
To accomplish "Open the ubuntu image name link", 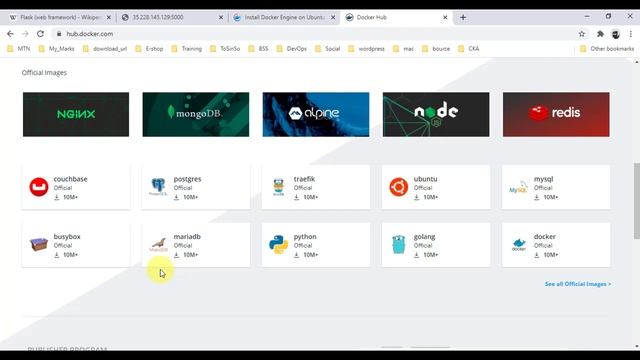I will (x=425, y=179).
